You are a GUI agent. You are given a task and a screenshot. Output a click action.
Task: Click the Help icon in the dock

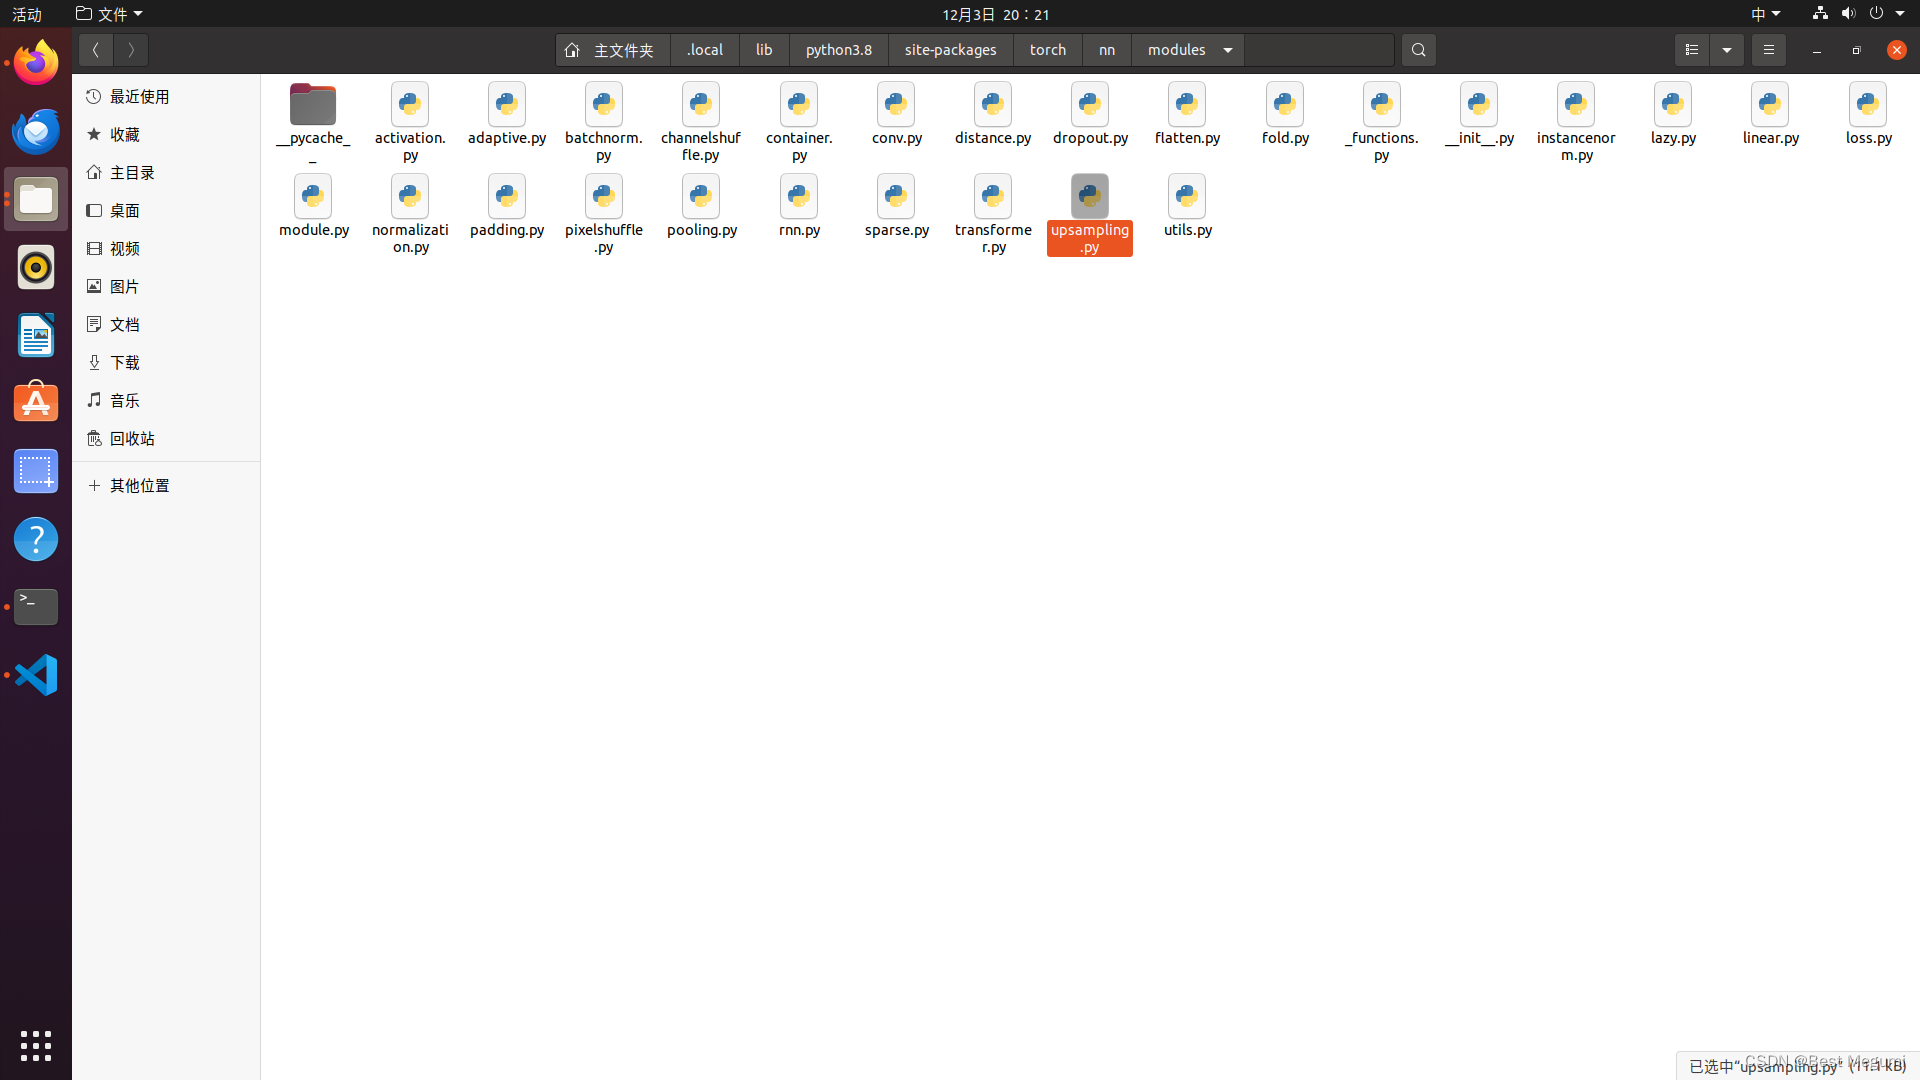[x=35, y=538]
